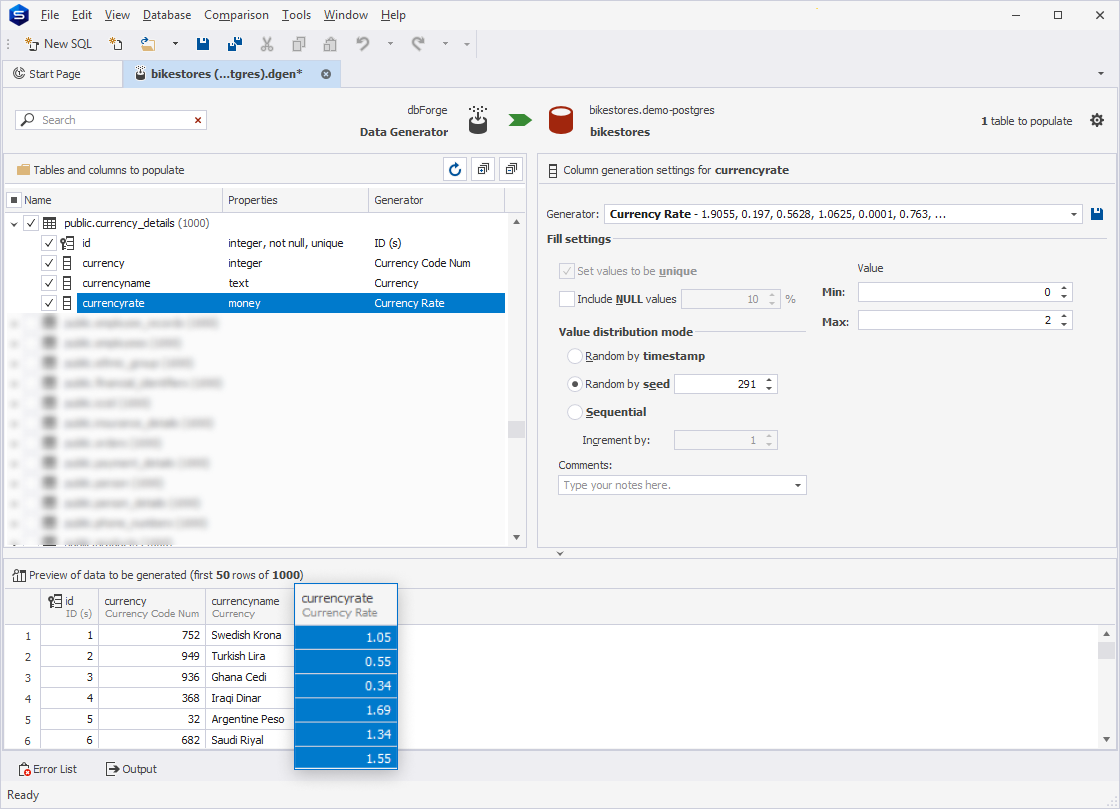
Task: Uncheck the currencyrate column checkbox
Action: [49, 303]
